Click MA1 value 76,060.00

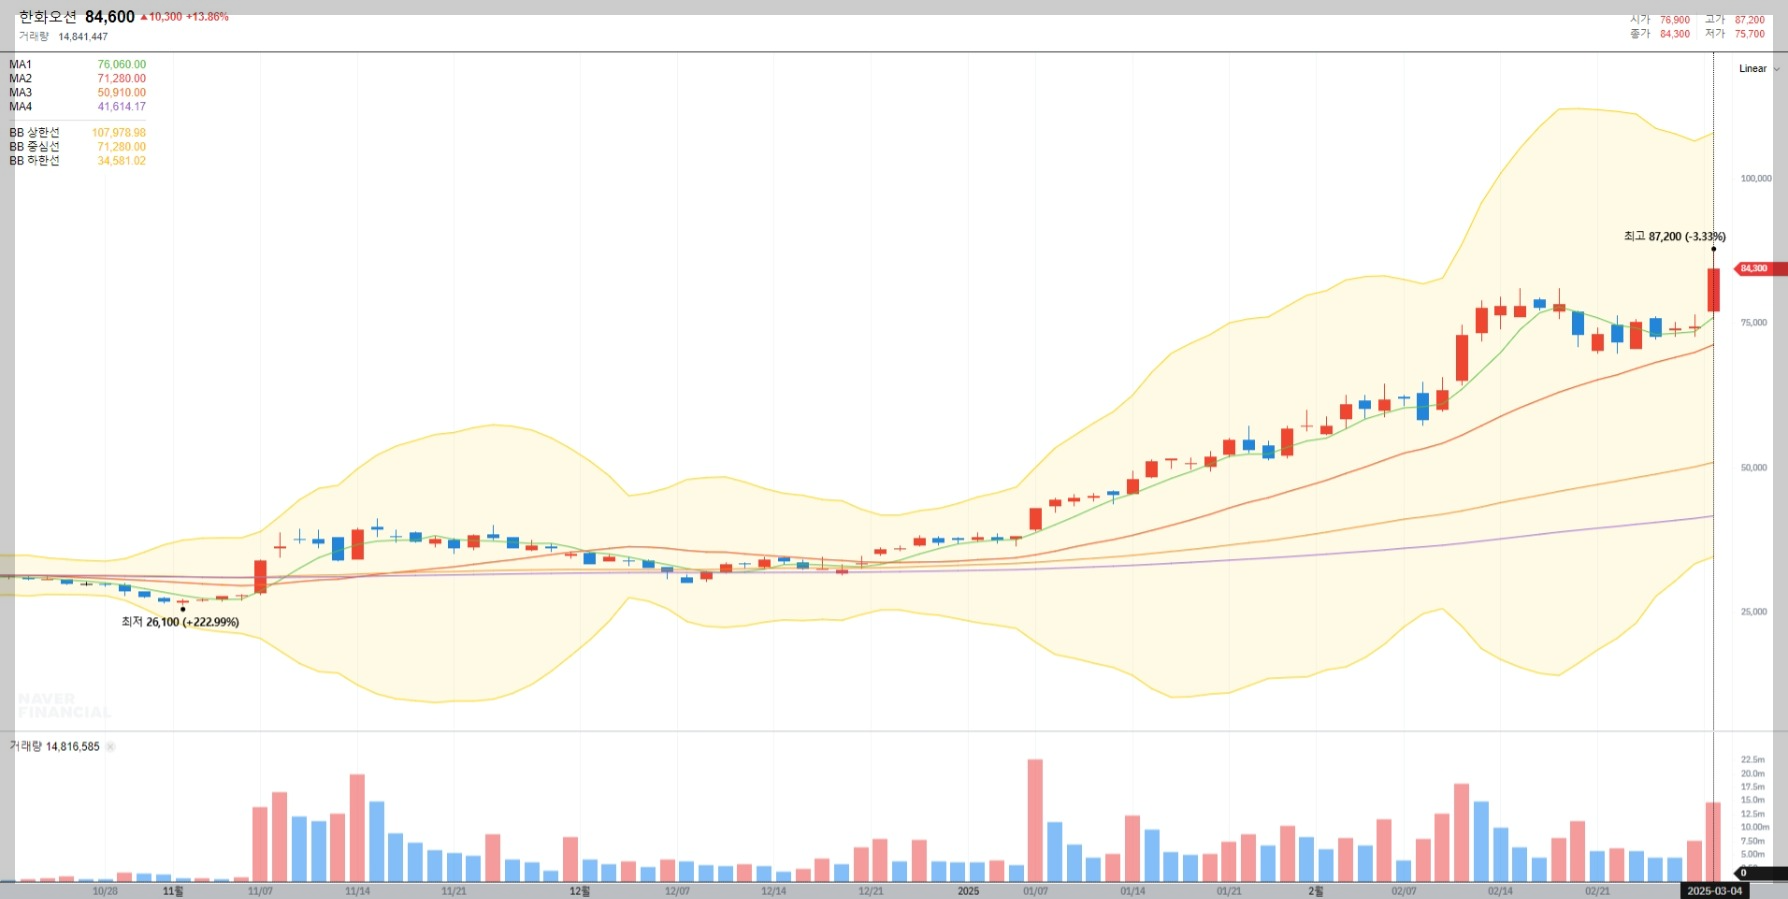(121, 65)
